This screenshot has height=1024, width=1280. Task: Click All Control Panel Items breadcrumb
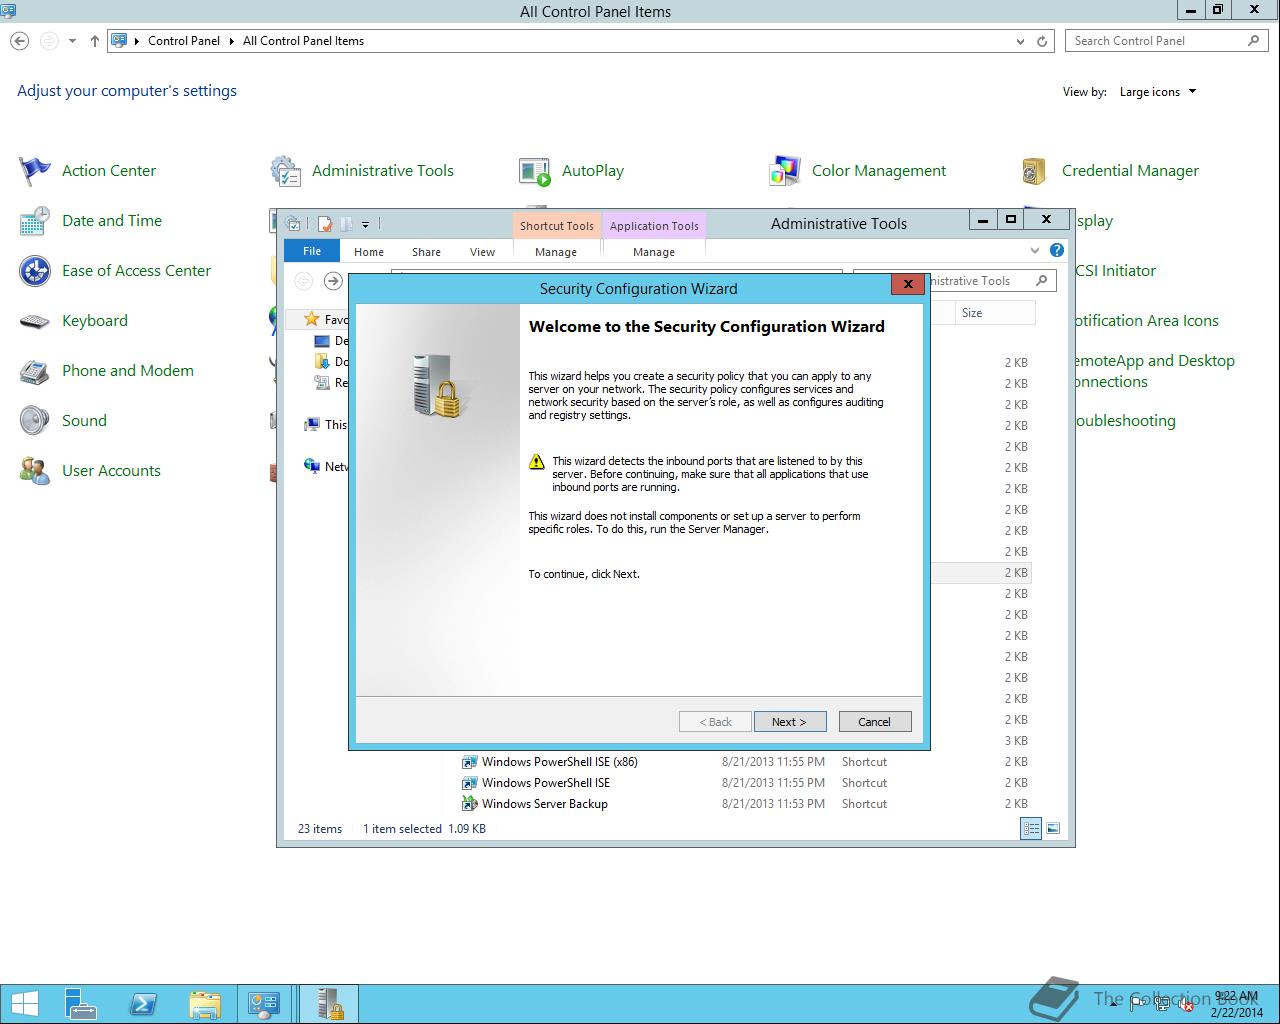pos(303,41)
